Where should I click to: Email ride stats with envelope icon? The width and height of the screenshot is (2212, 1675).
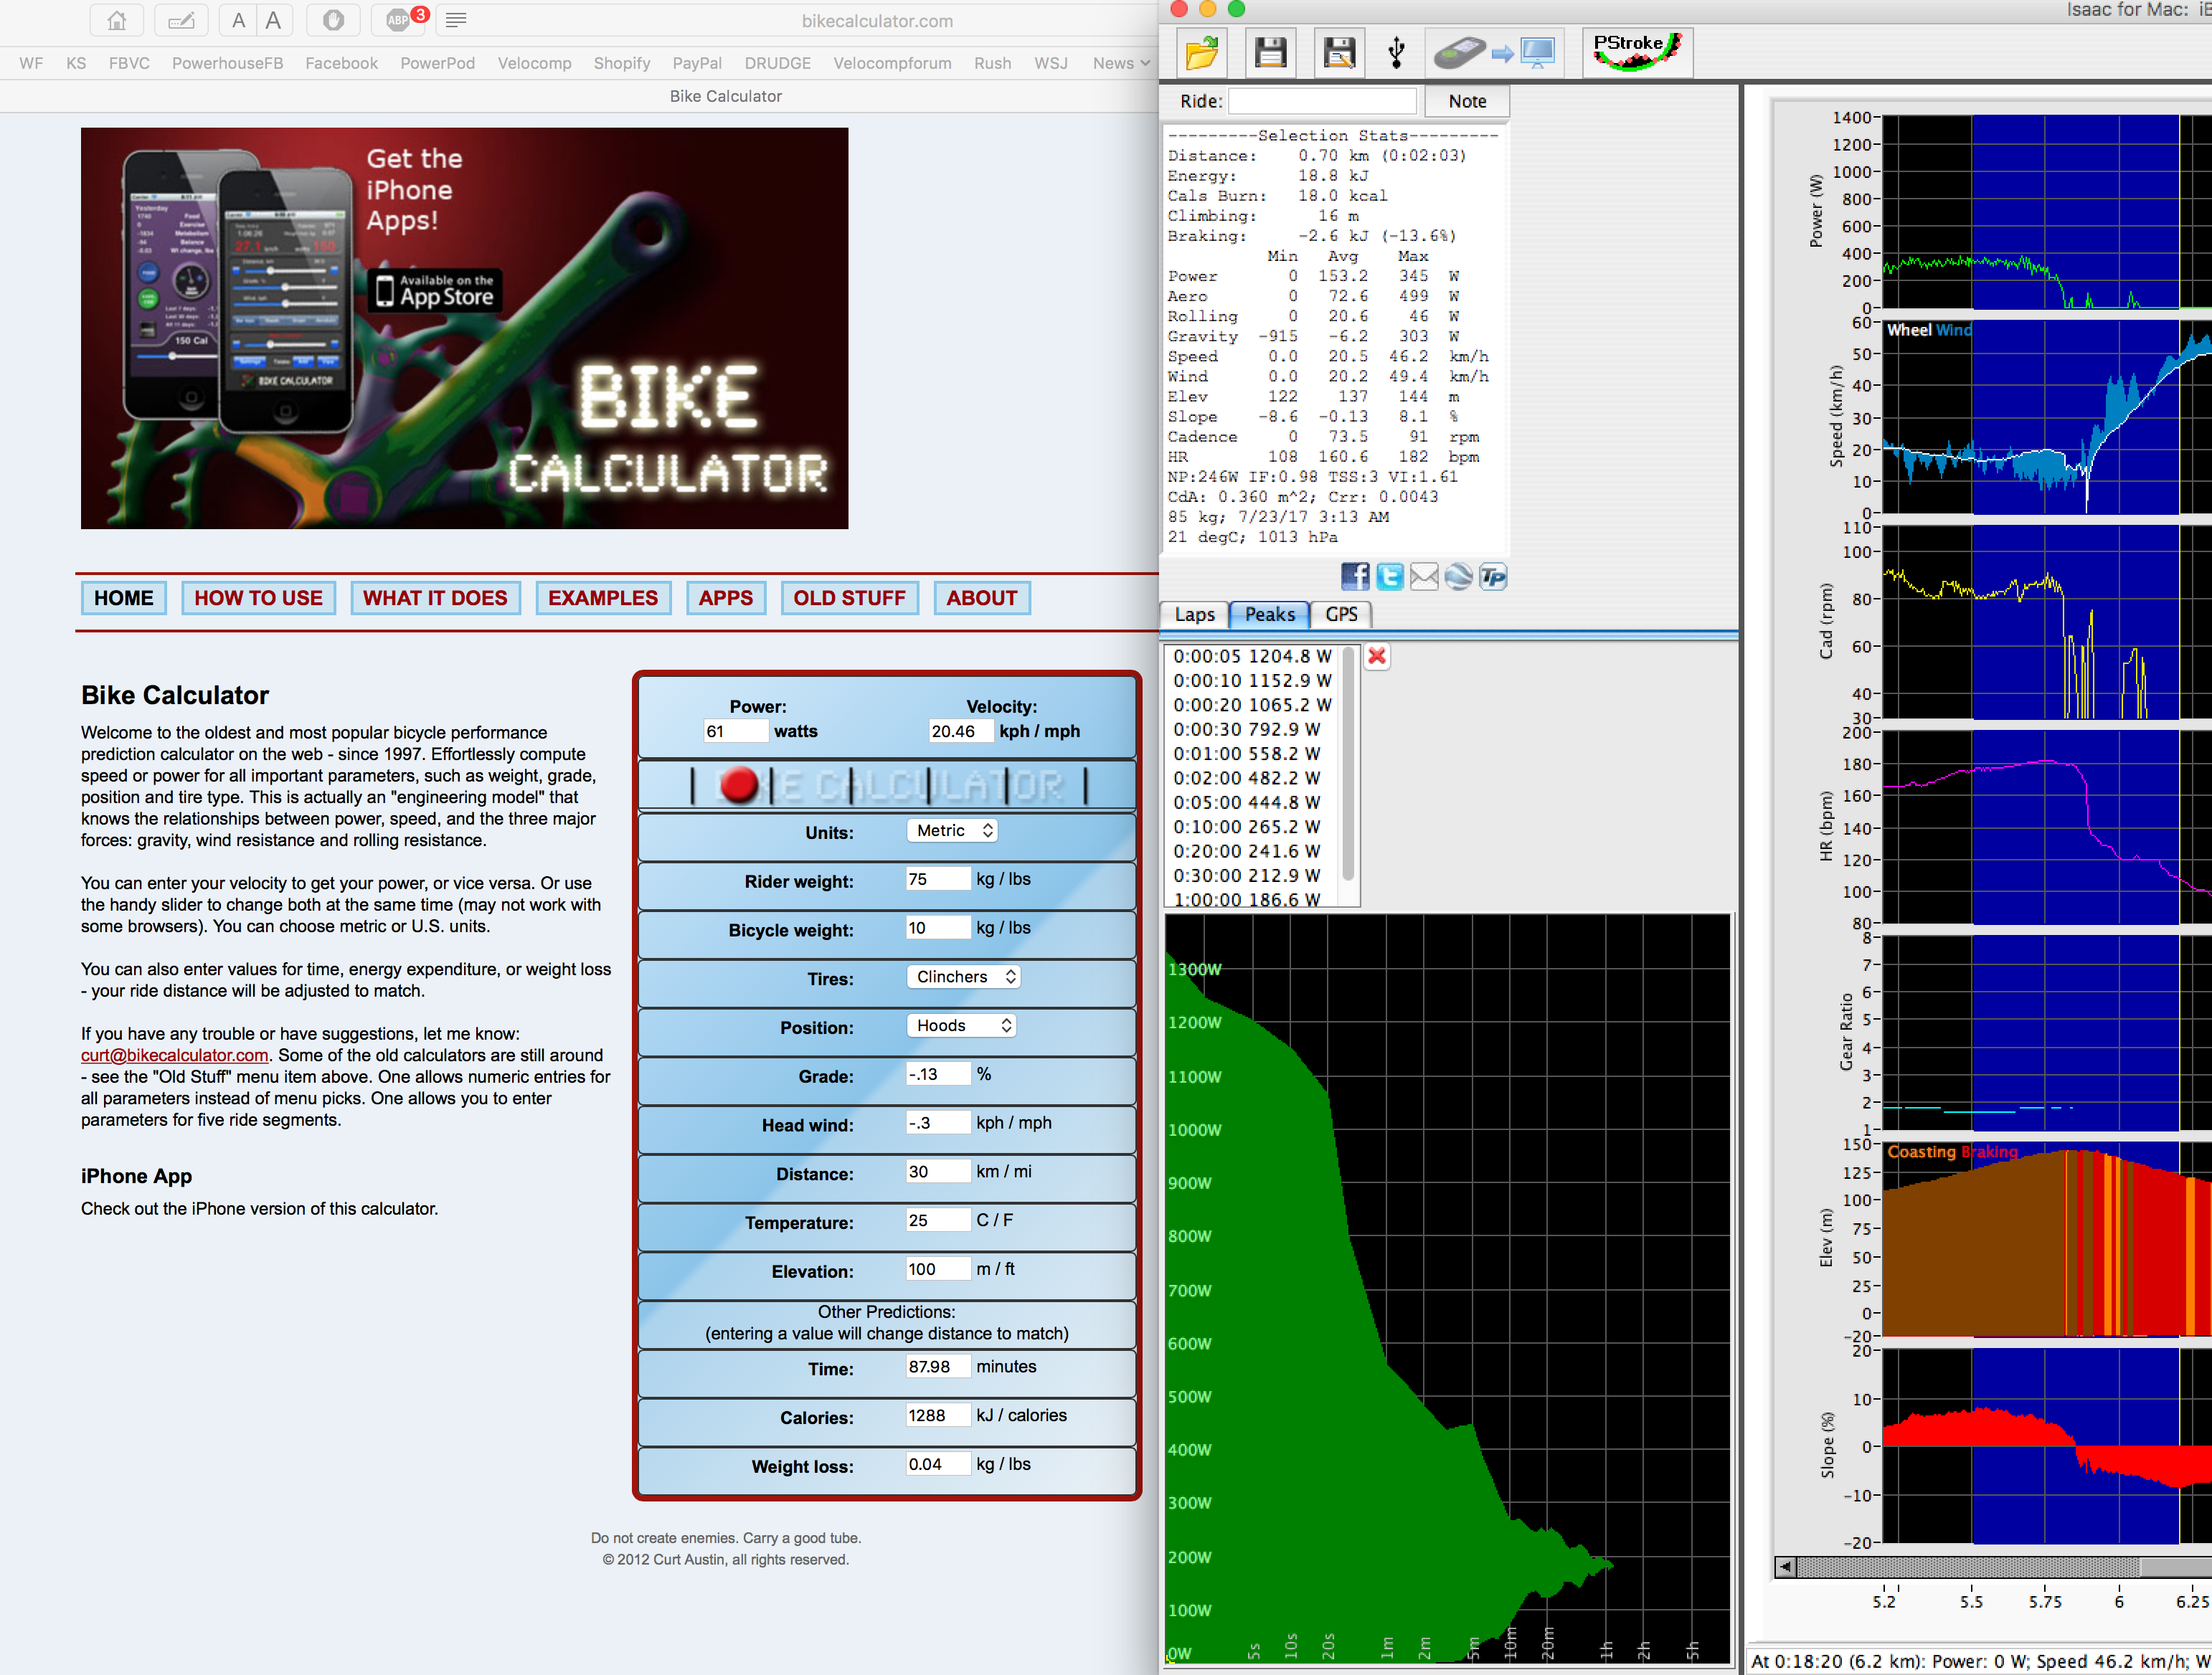pyautogui.click(x=1424, y=576)
